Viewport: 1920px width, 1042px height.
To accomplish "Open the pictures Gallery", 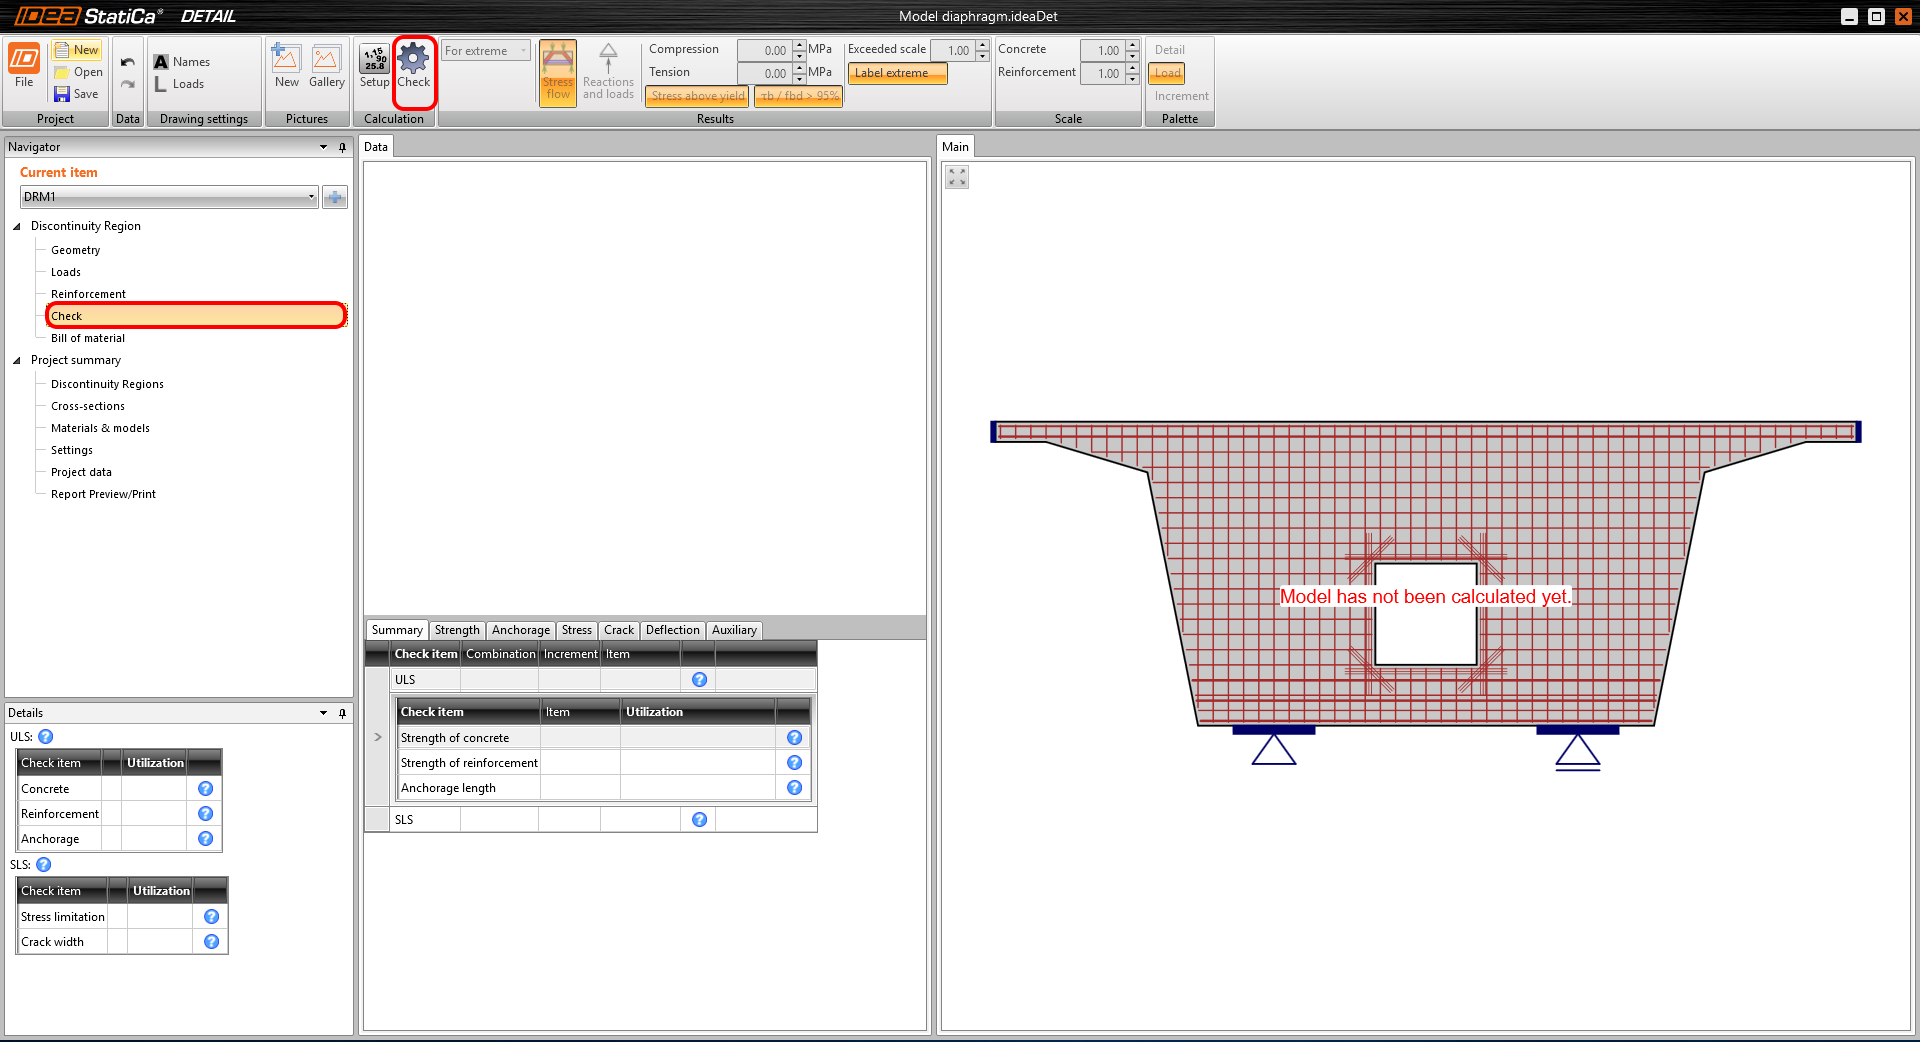I will [326, 60].
